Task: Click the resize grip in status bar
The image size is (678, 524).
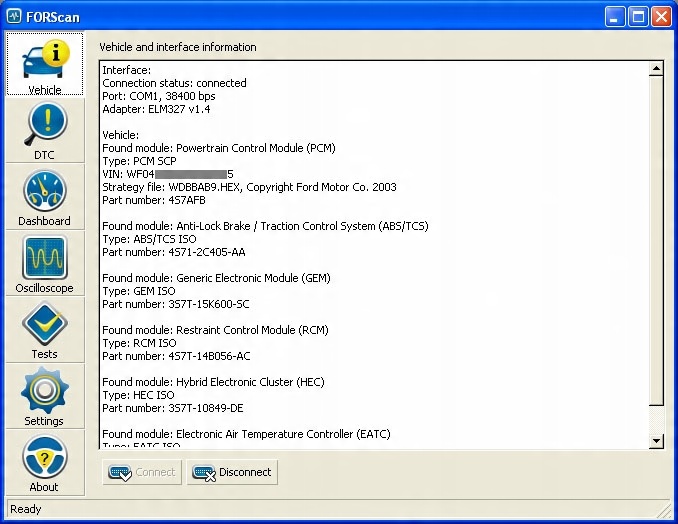Action: click(664, 510)
